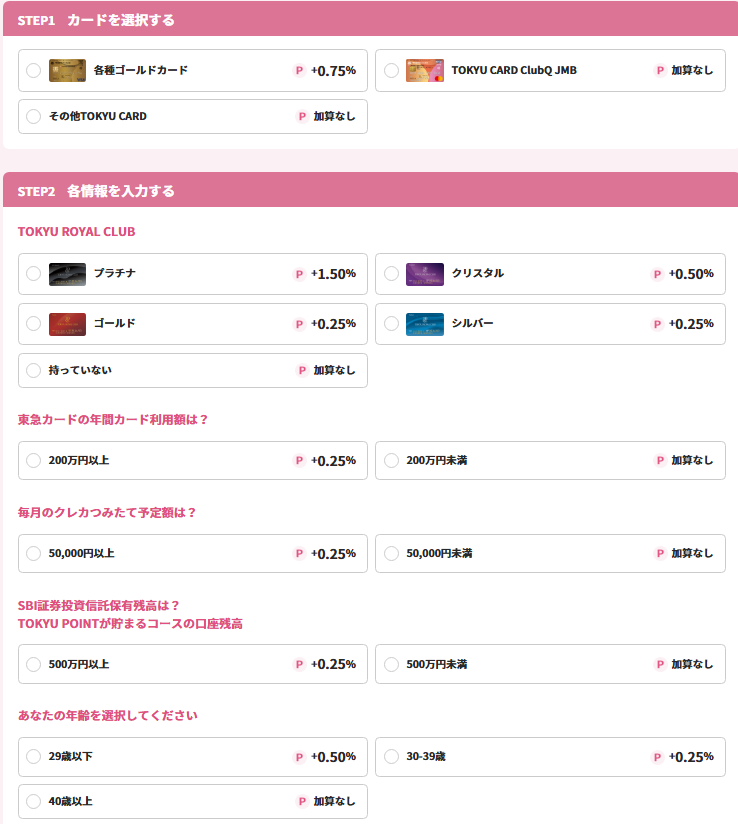Click the gold card image for 各種ゴールドカード
This screenshot has height=824, width=738.
click(x=67, y=70)
